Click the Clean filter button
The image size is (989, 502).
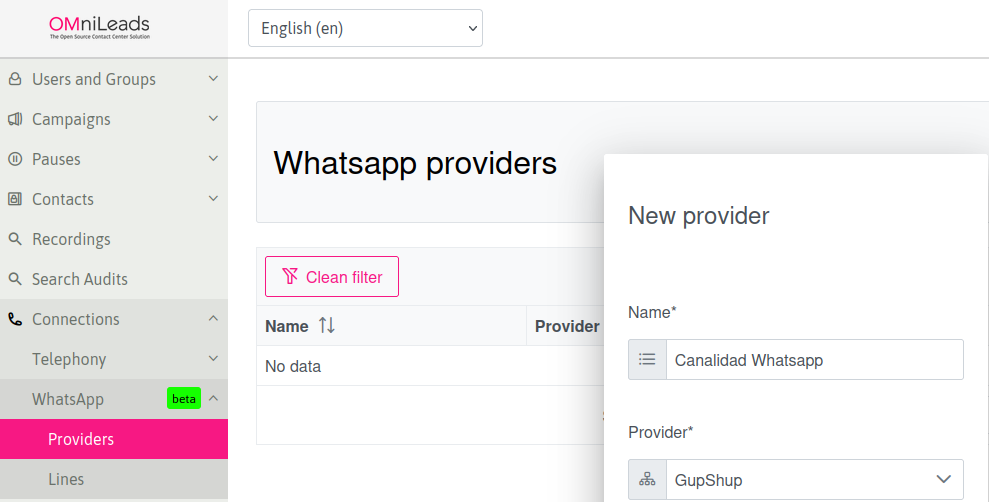pyautogui.click(x=332, y=276)
